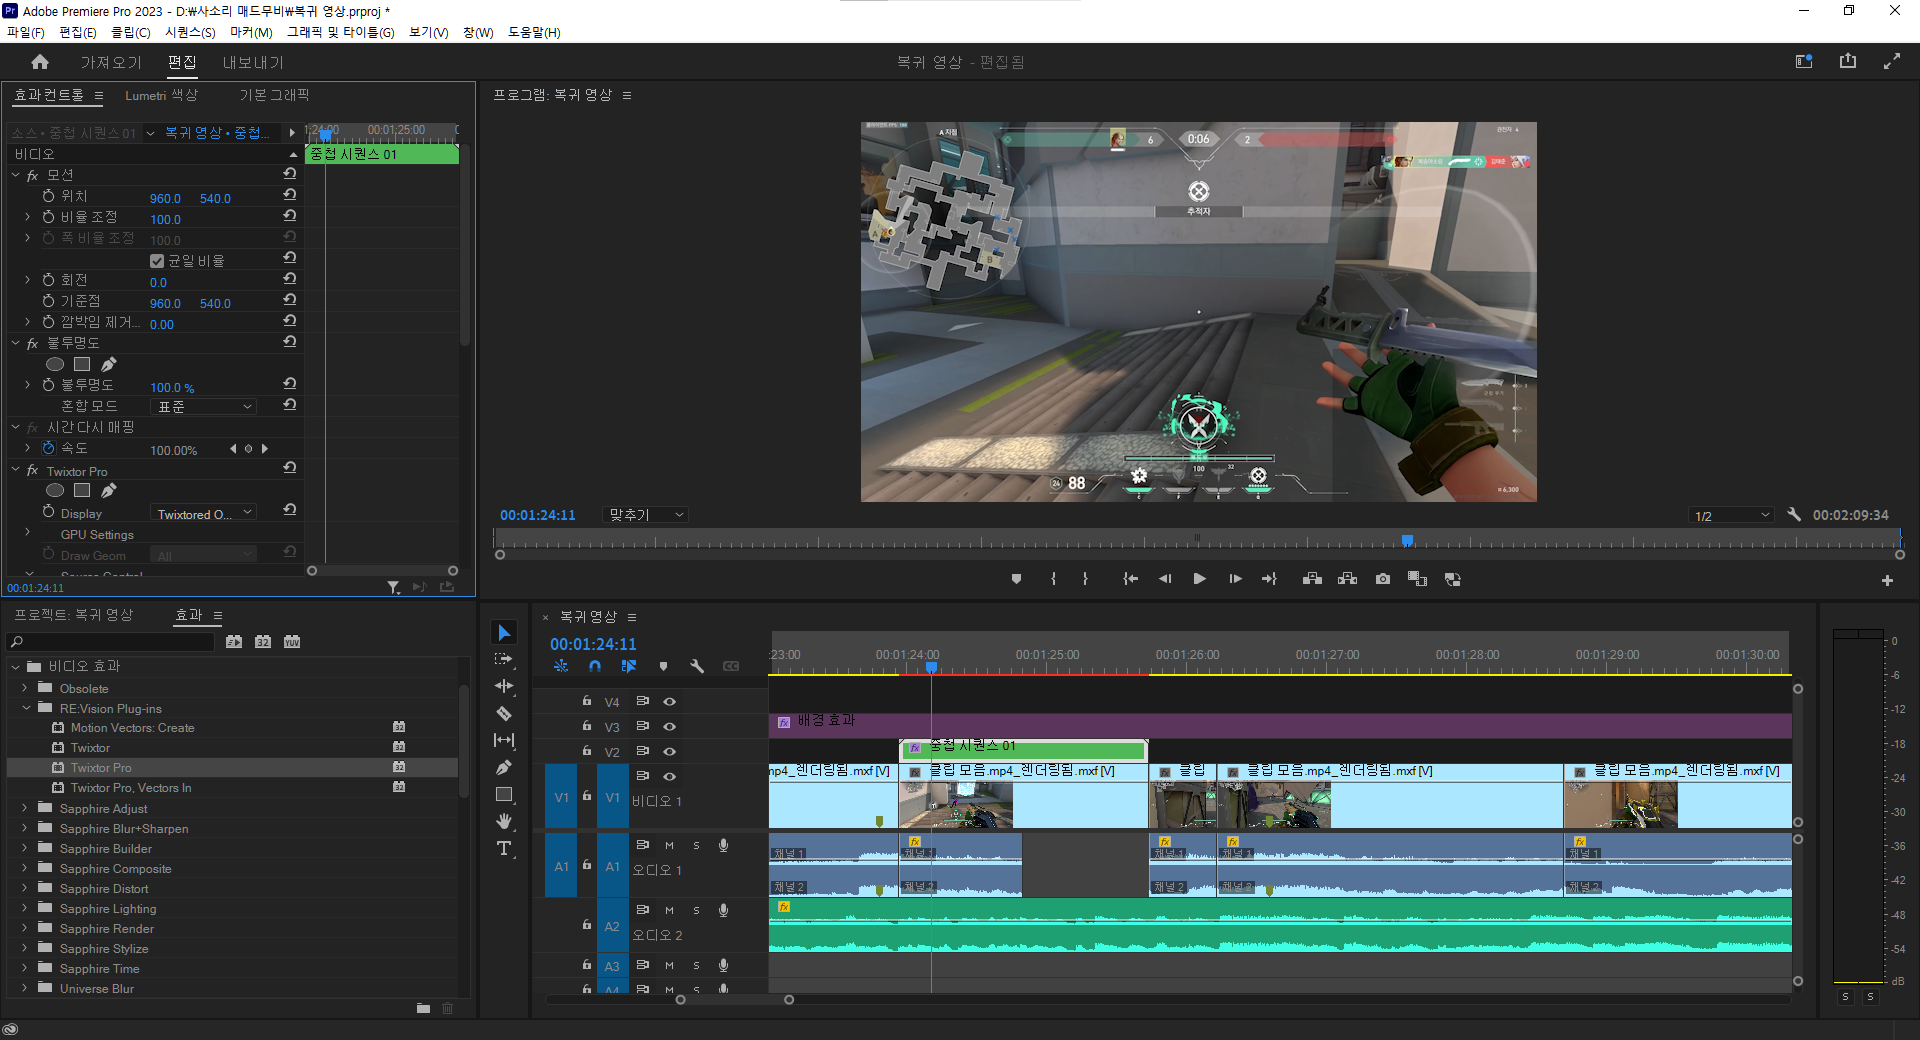The image size is (1920, 1040).
Task: Switch to 프로젝트: 복귀 영상 tab
Action: pos(73,615)
